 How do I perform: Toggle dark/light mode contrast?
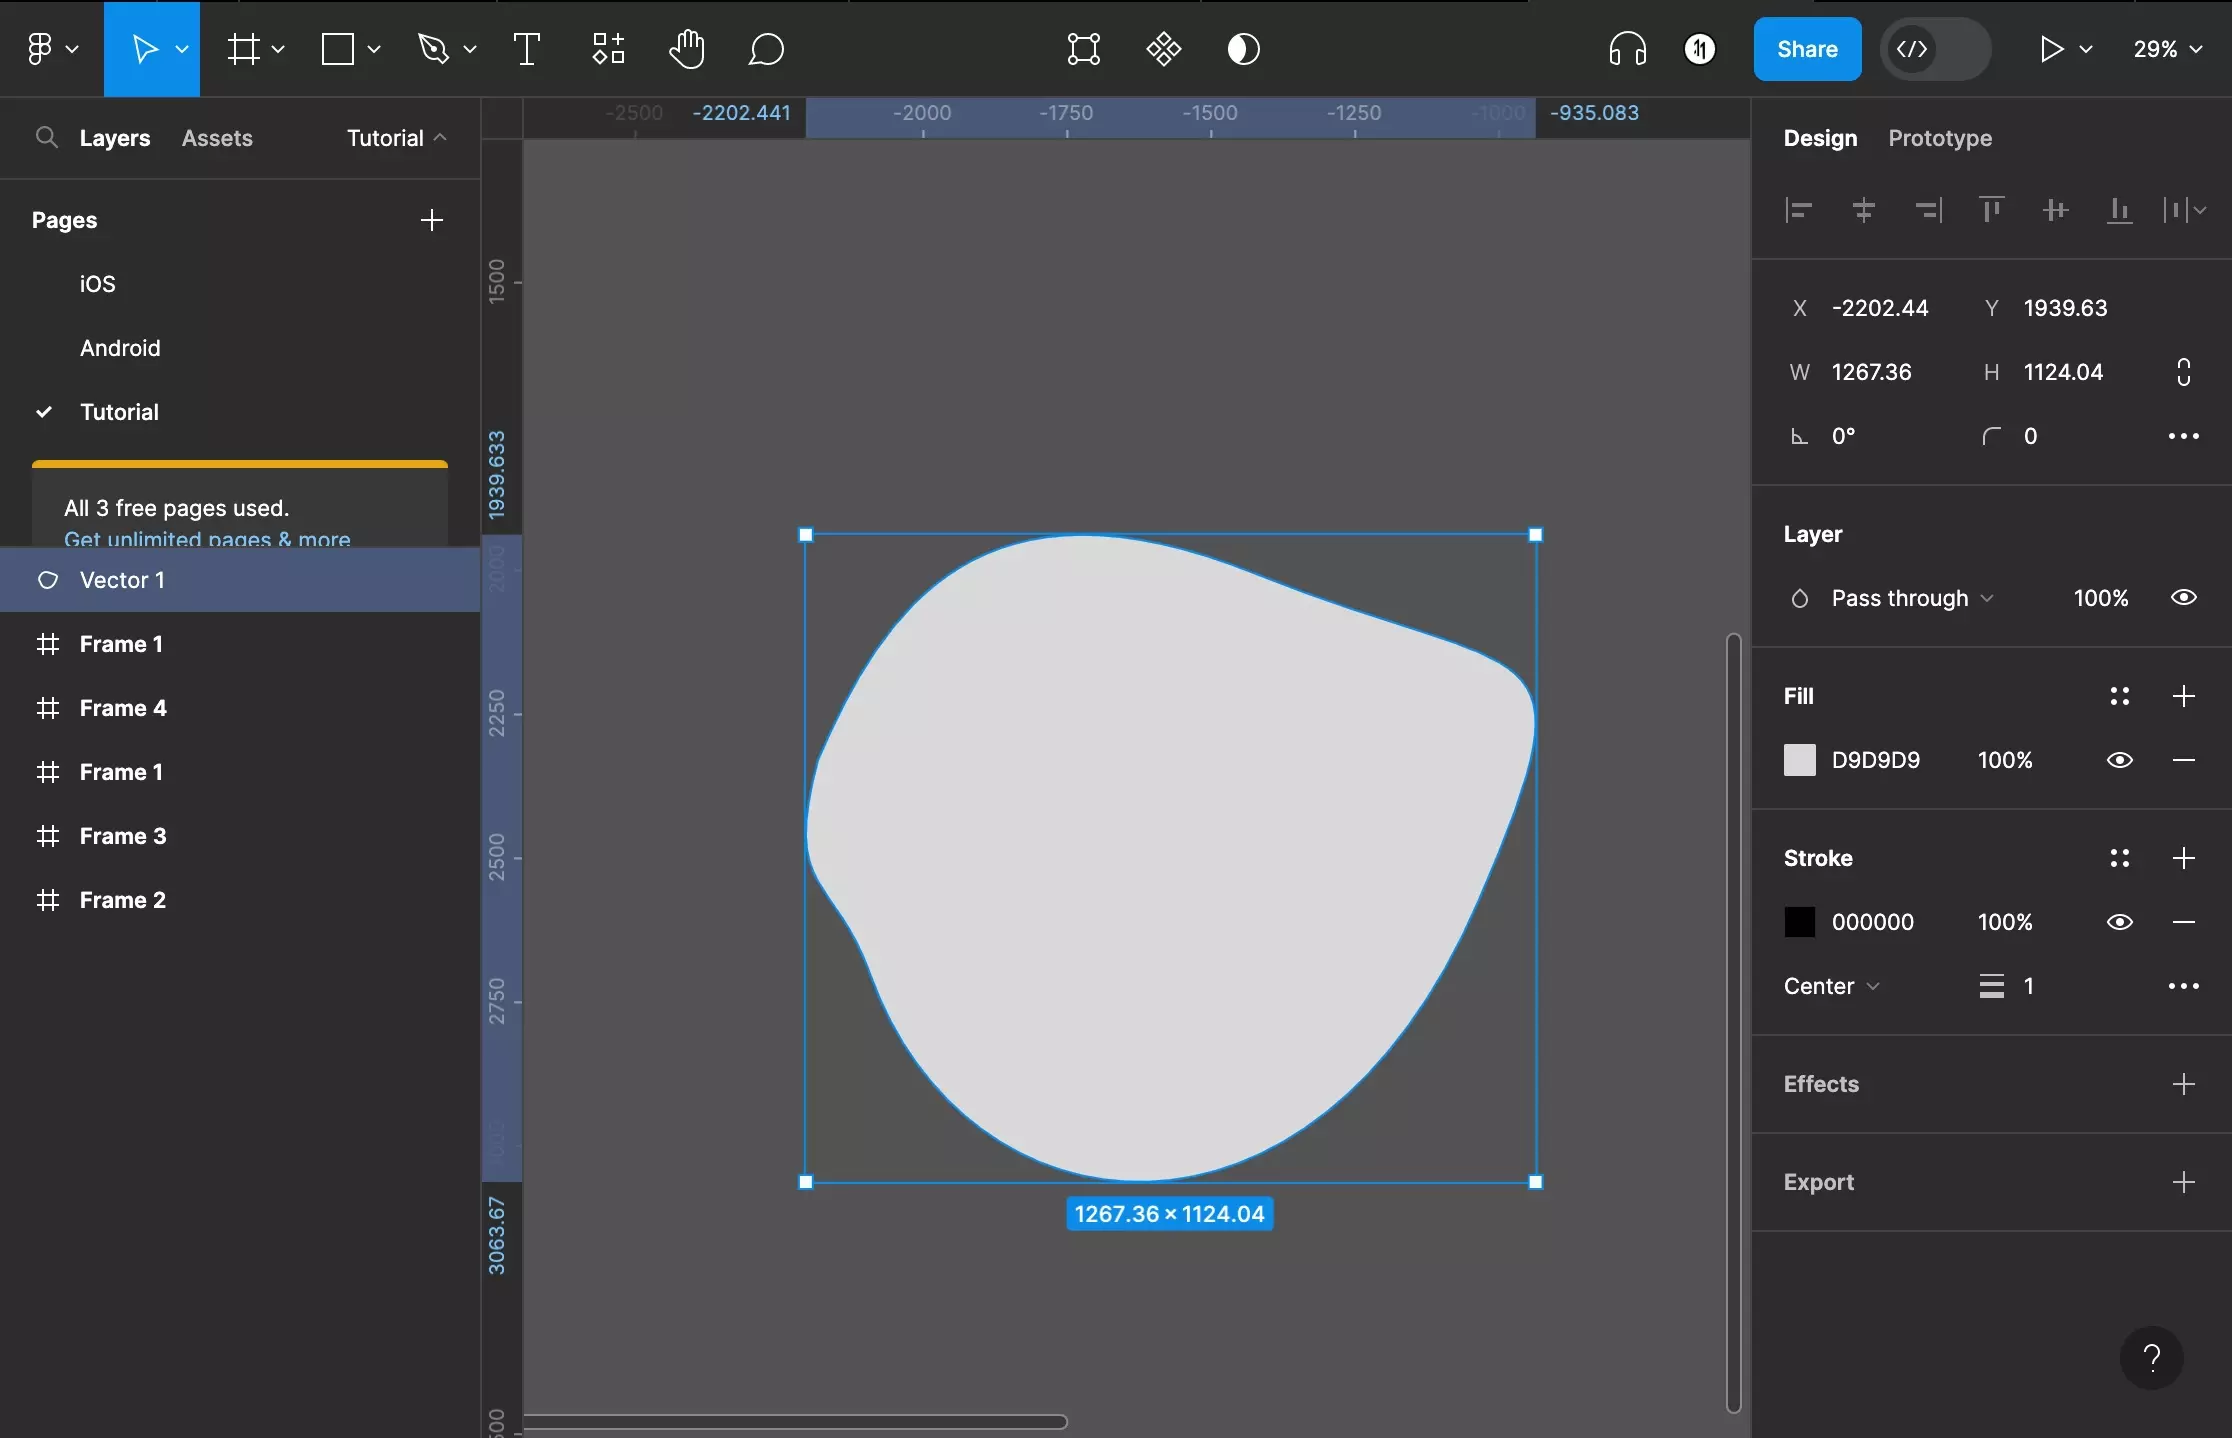[1243, 49]
